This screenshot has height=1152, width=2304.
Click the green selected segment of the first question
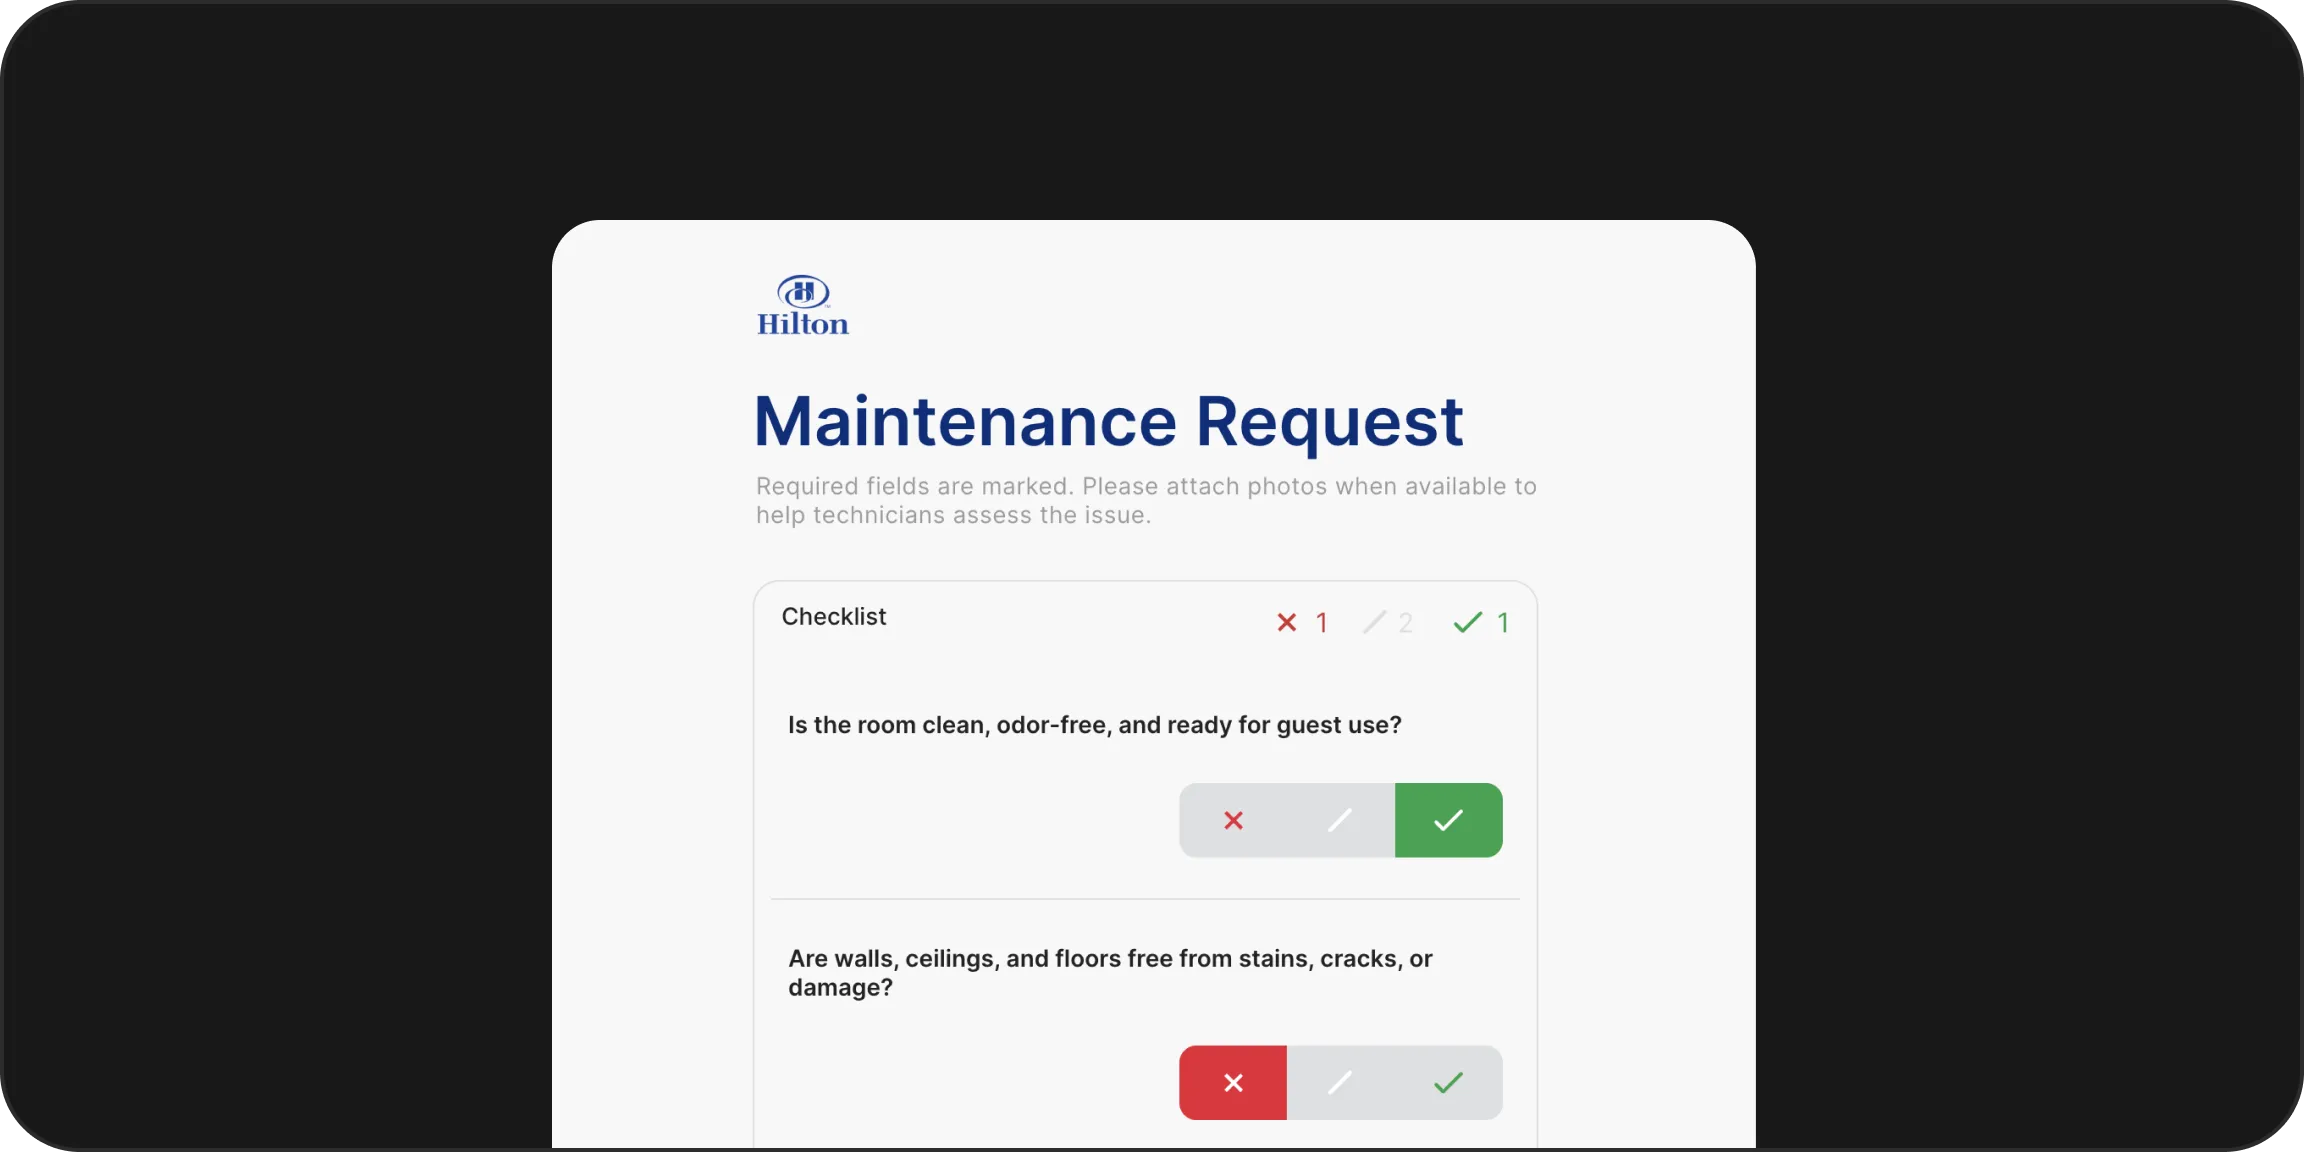(1448, 820)
